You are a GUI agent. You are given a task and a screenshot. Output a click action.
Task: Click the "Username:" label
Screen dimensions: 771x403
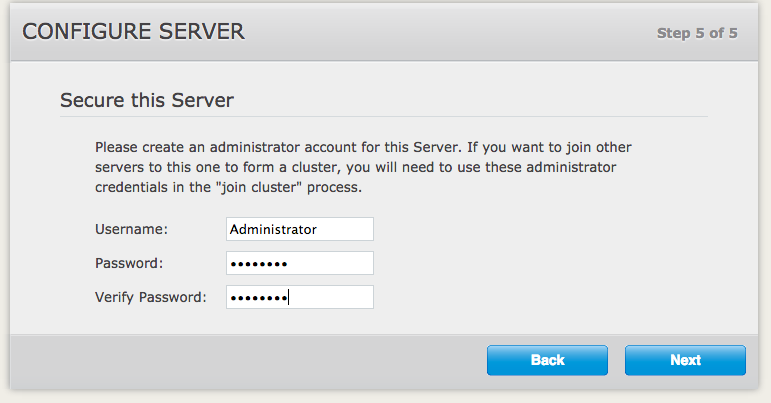pos(131,229)
